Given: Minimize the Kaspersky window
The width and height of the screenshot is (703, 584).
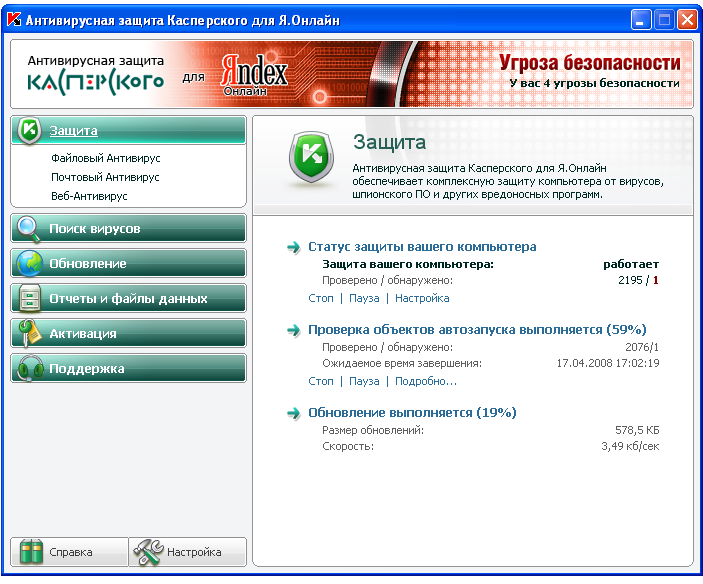Looking at the screenshot, I should 641,20.
